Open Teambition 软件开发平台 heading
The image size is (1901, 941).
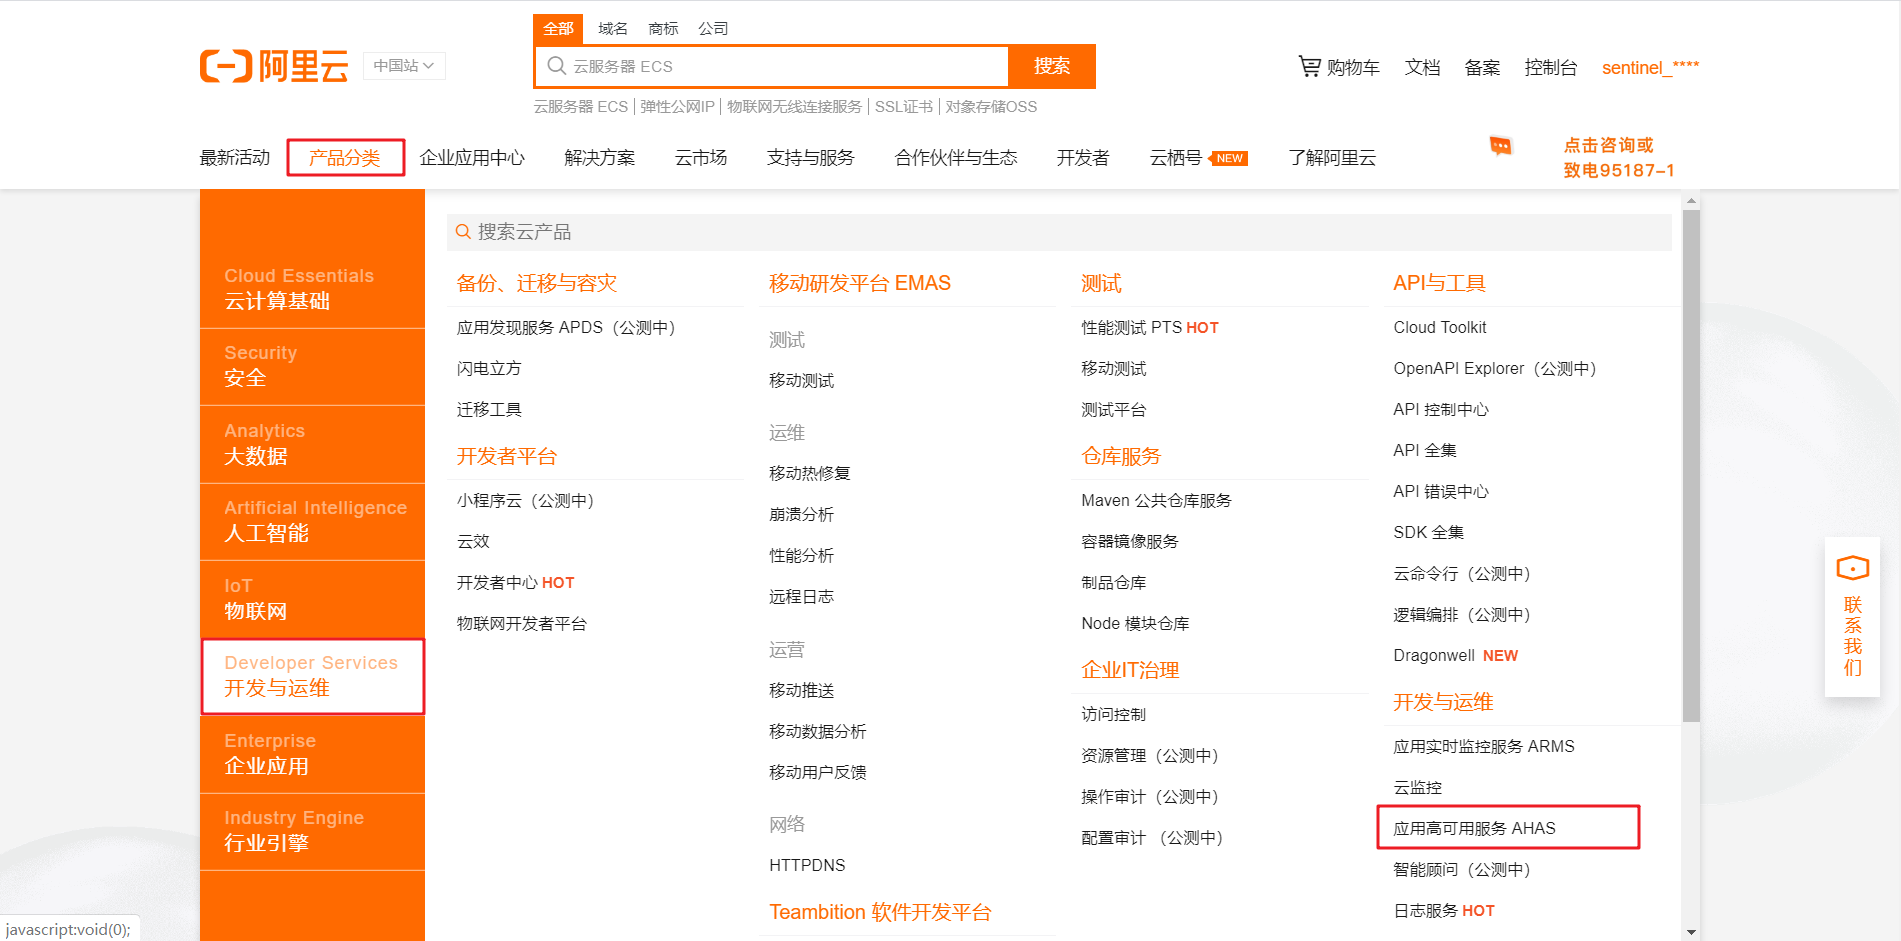[880, 912]
